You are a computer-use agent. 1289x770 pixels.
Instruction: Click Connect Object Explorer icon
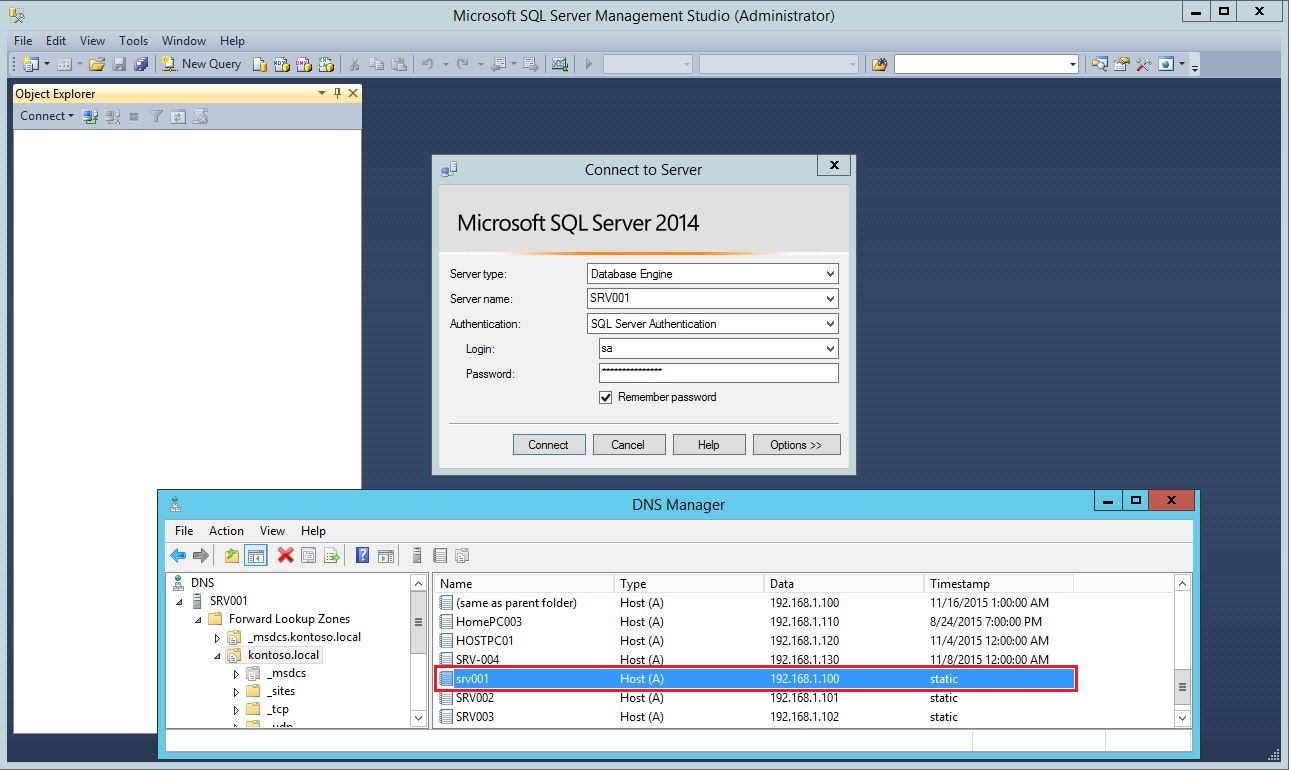[x=91, y=116]
